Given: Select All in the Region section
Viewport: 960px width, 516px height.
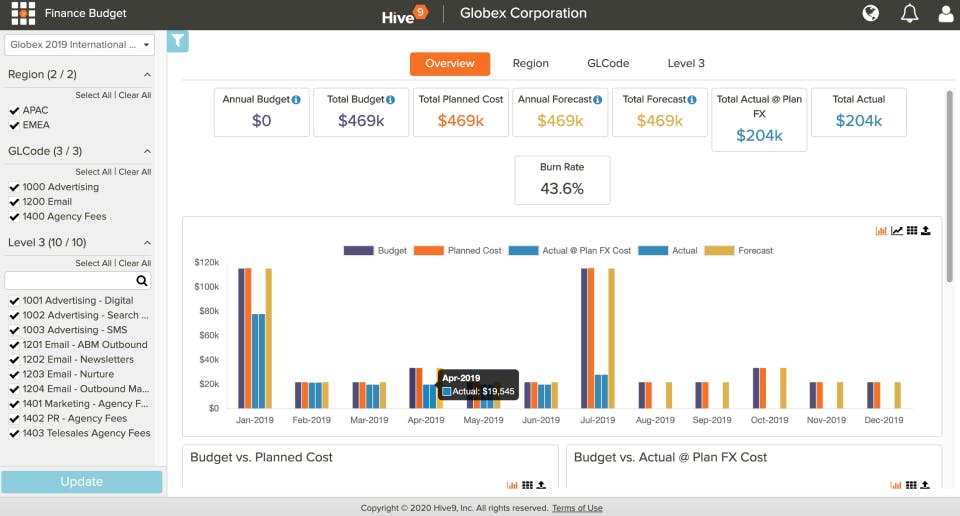Looking at the screenshot, I should pos(93,95).
